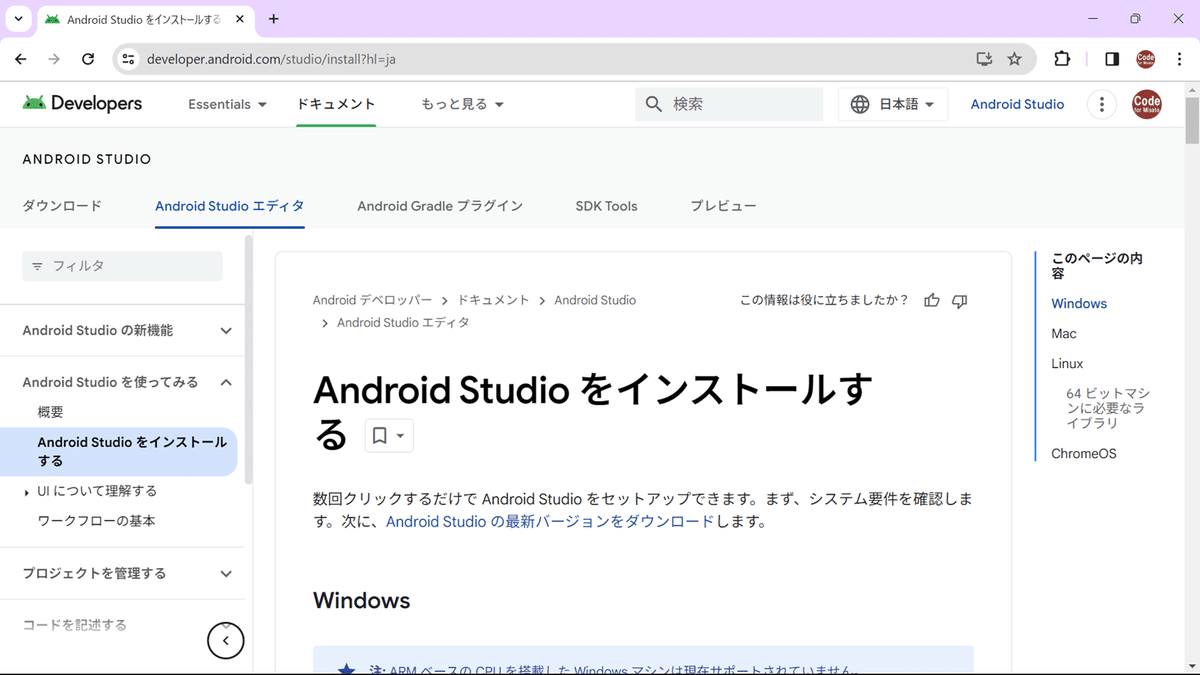Click the browser forward arrow
Image resolution: width=1200 pixels, height=675 pixels.
tap(54, 59)
